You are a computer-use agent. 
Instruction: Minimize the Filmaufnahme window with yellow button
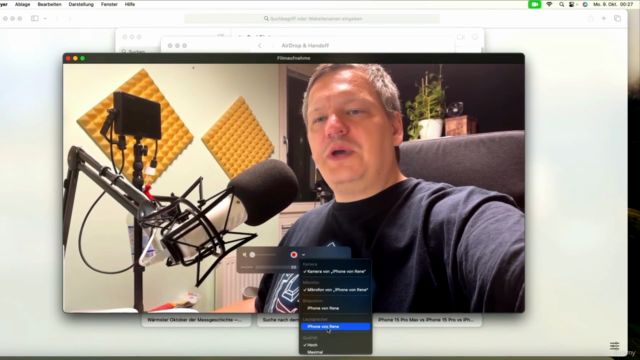(x=76, y=58)
